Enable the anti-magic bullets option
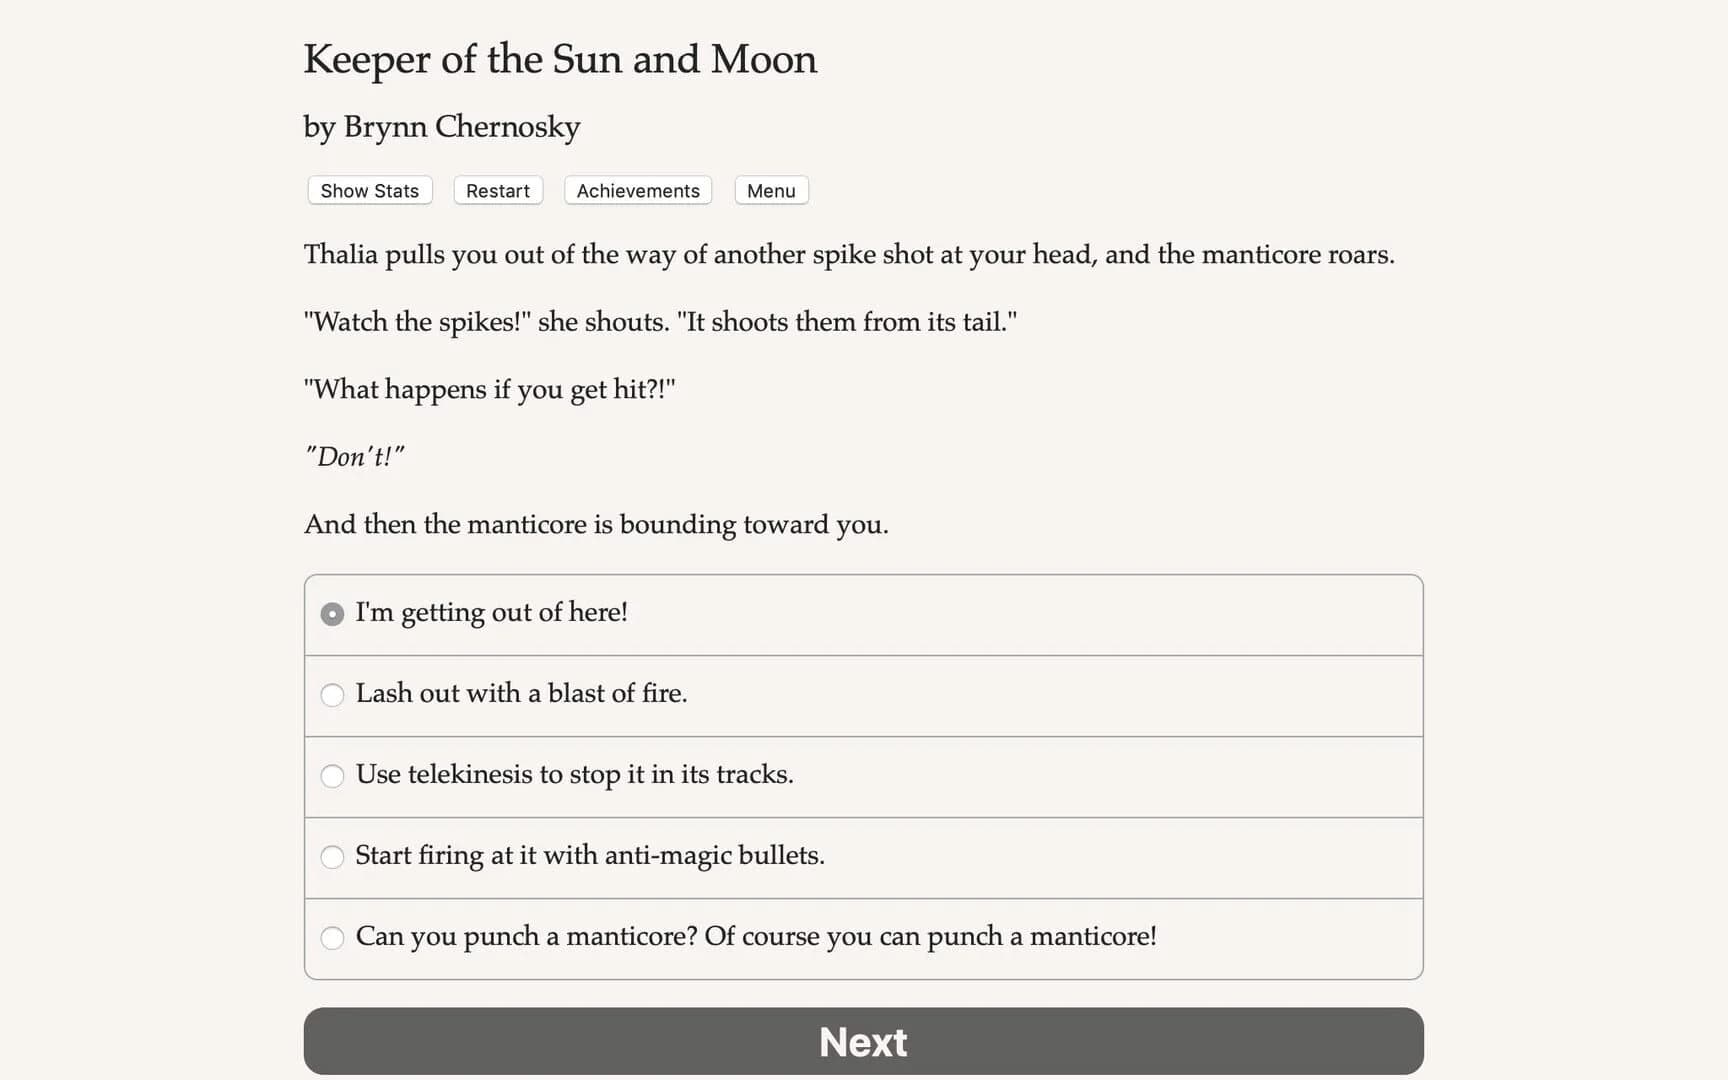 point(331,857)
